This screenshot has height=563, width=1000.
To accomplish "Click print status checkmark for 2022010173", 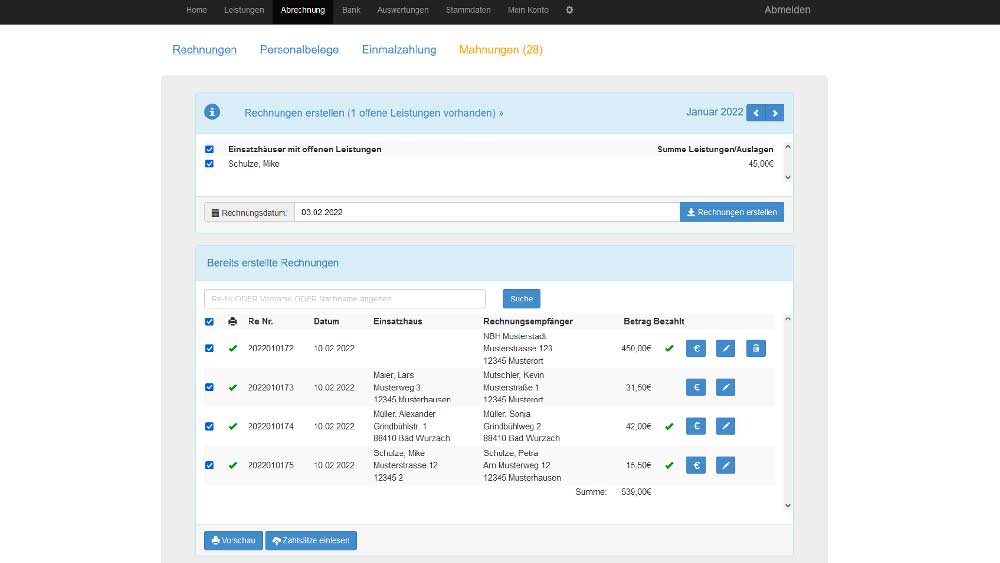I will (233, 388).
